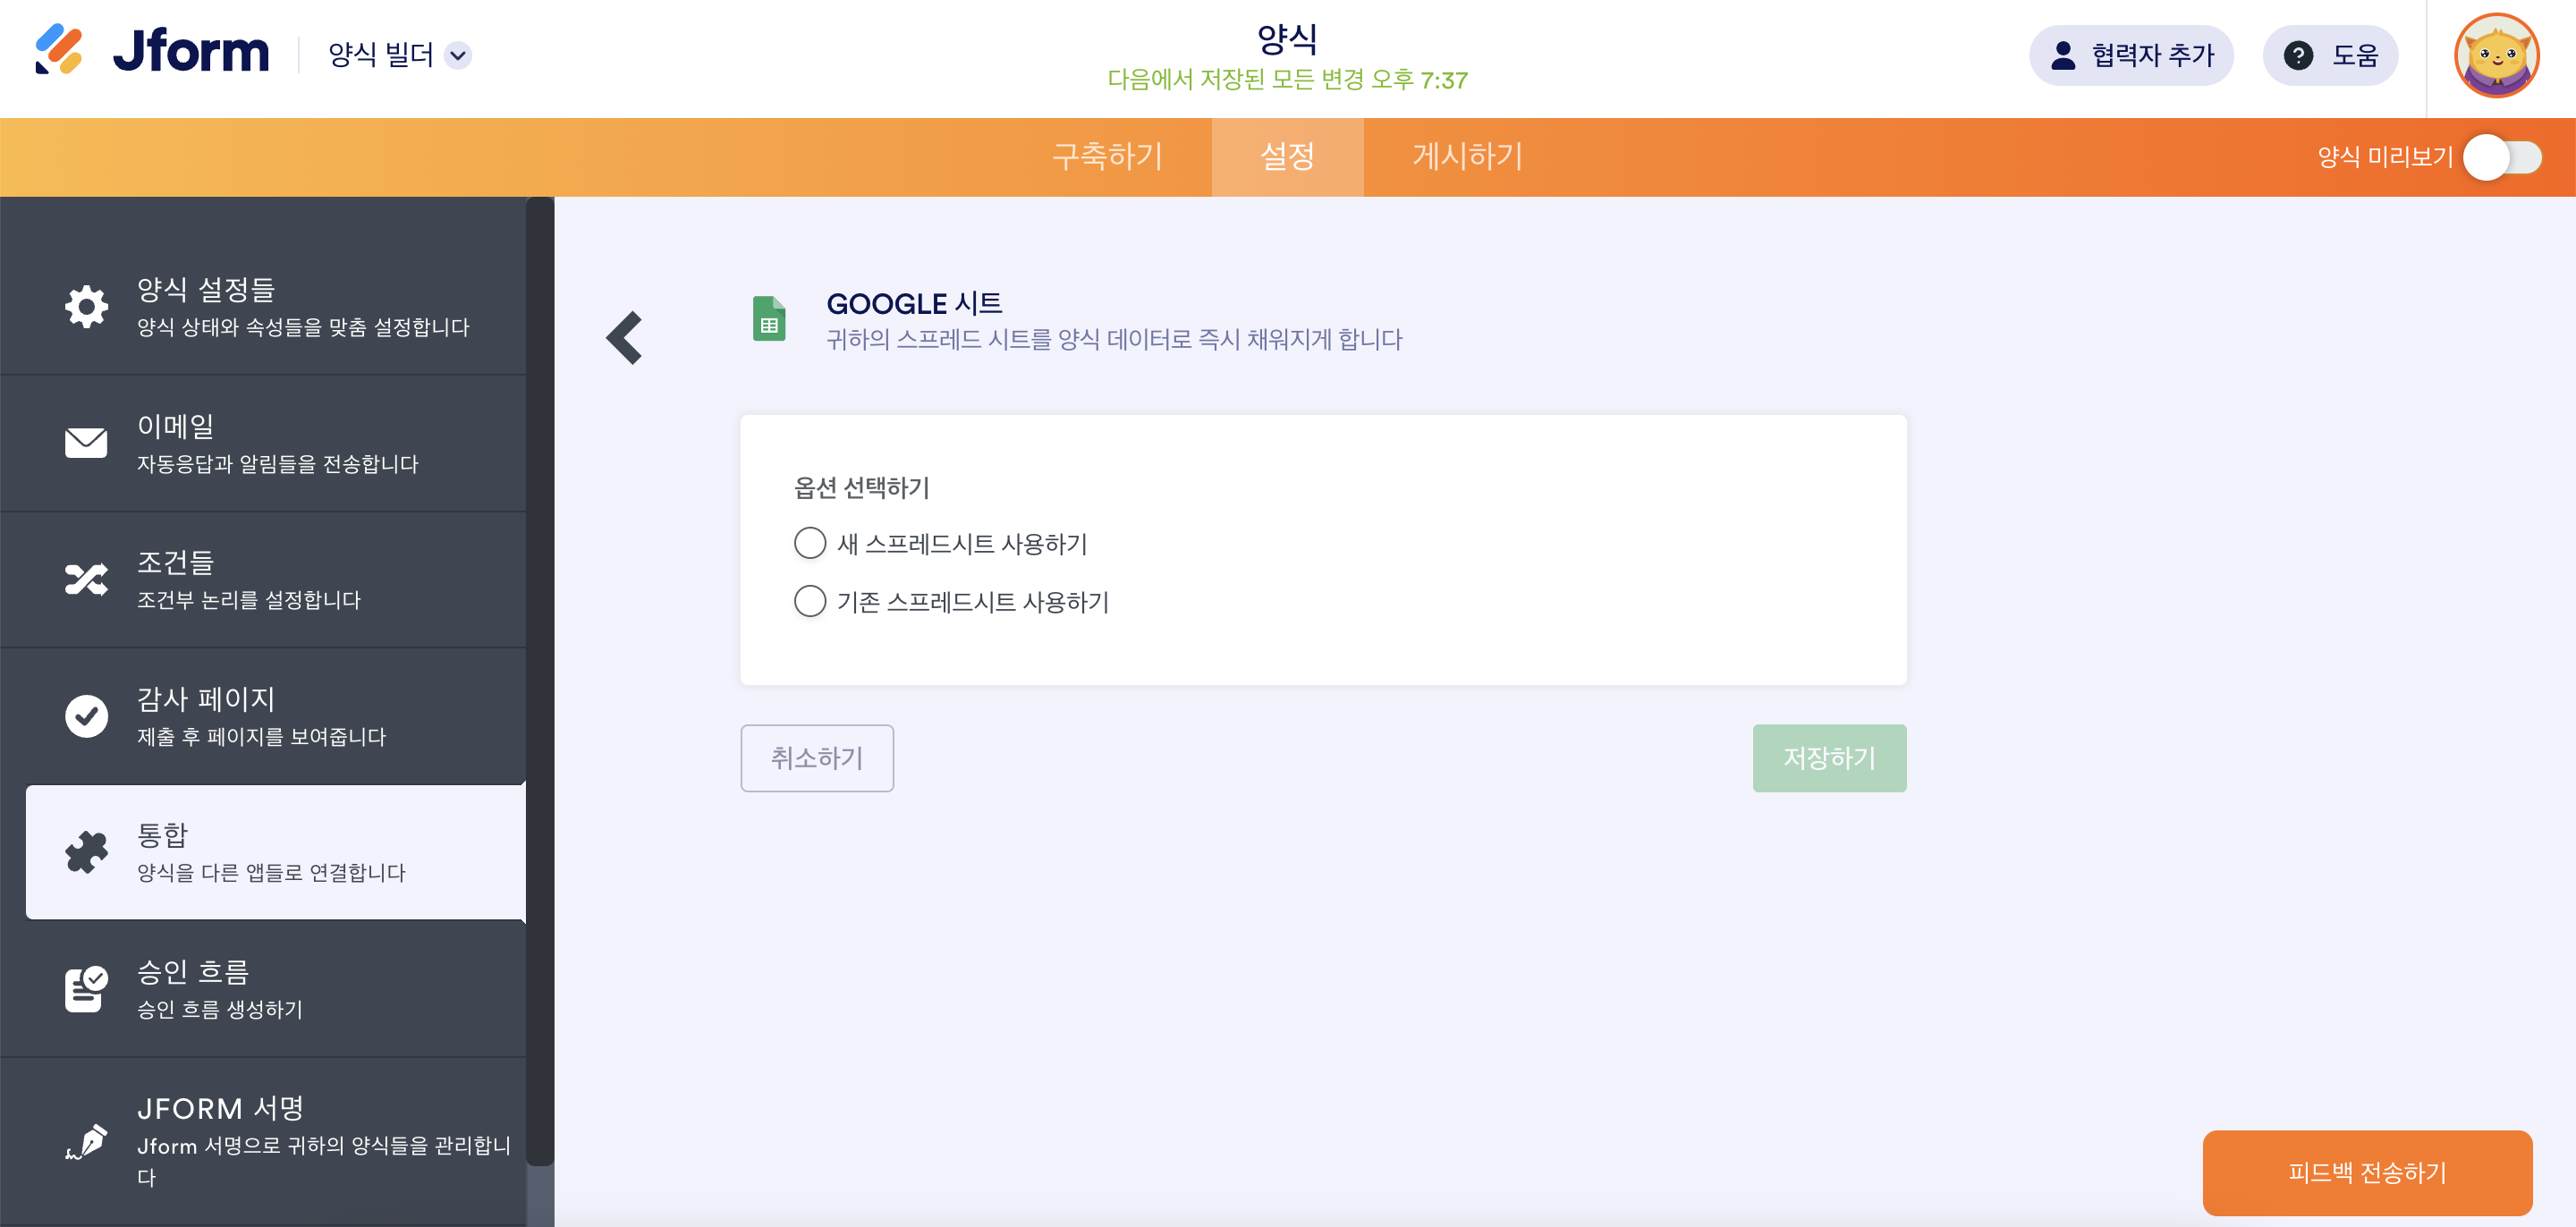
Task: Switch to the 게시하기 tab
Action: point(1467,157)
